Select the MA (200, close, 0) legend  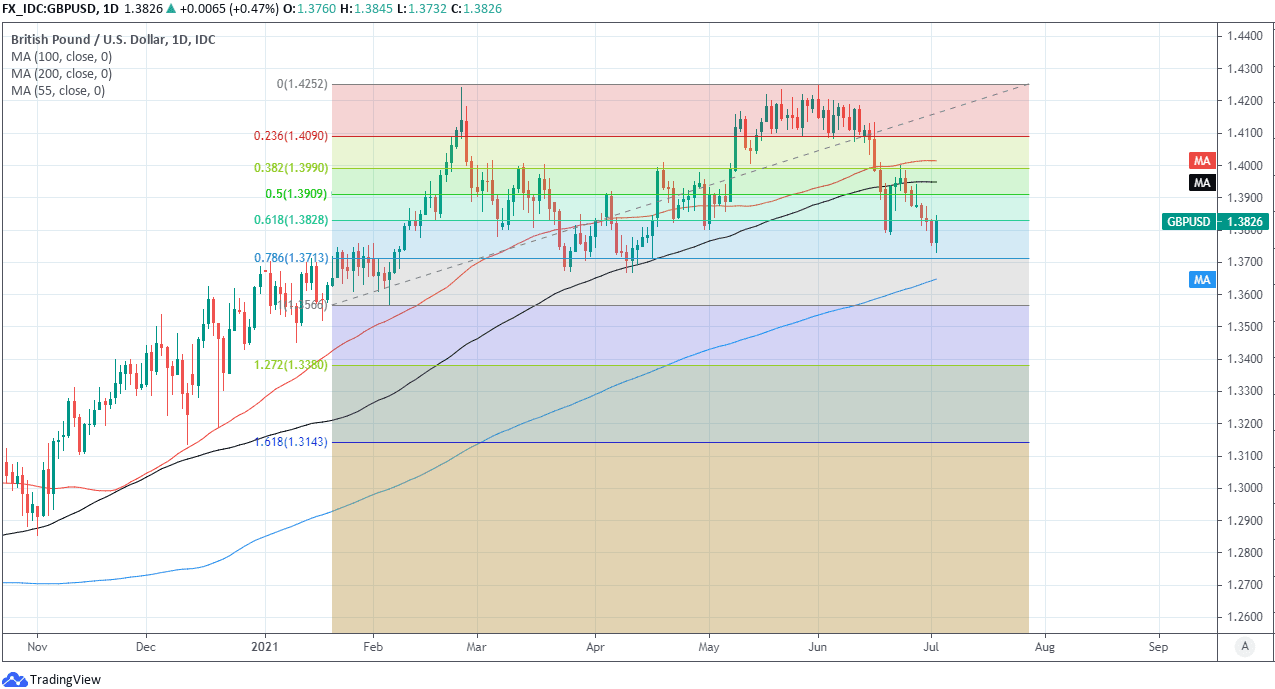coord(61,73)
